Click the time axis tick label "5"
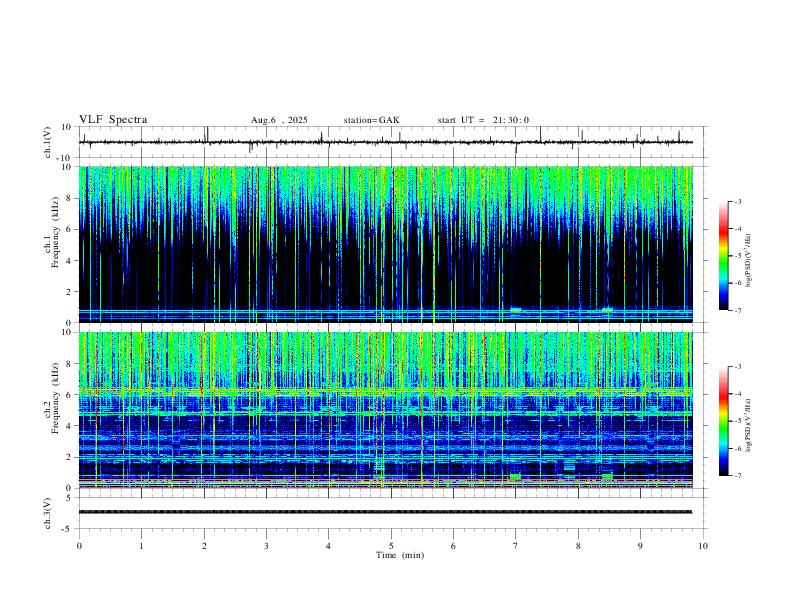This screenshot has height=612, width=792. [x=391, y=546]
